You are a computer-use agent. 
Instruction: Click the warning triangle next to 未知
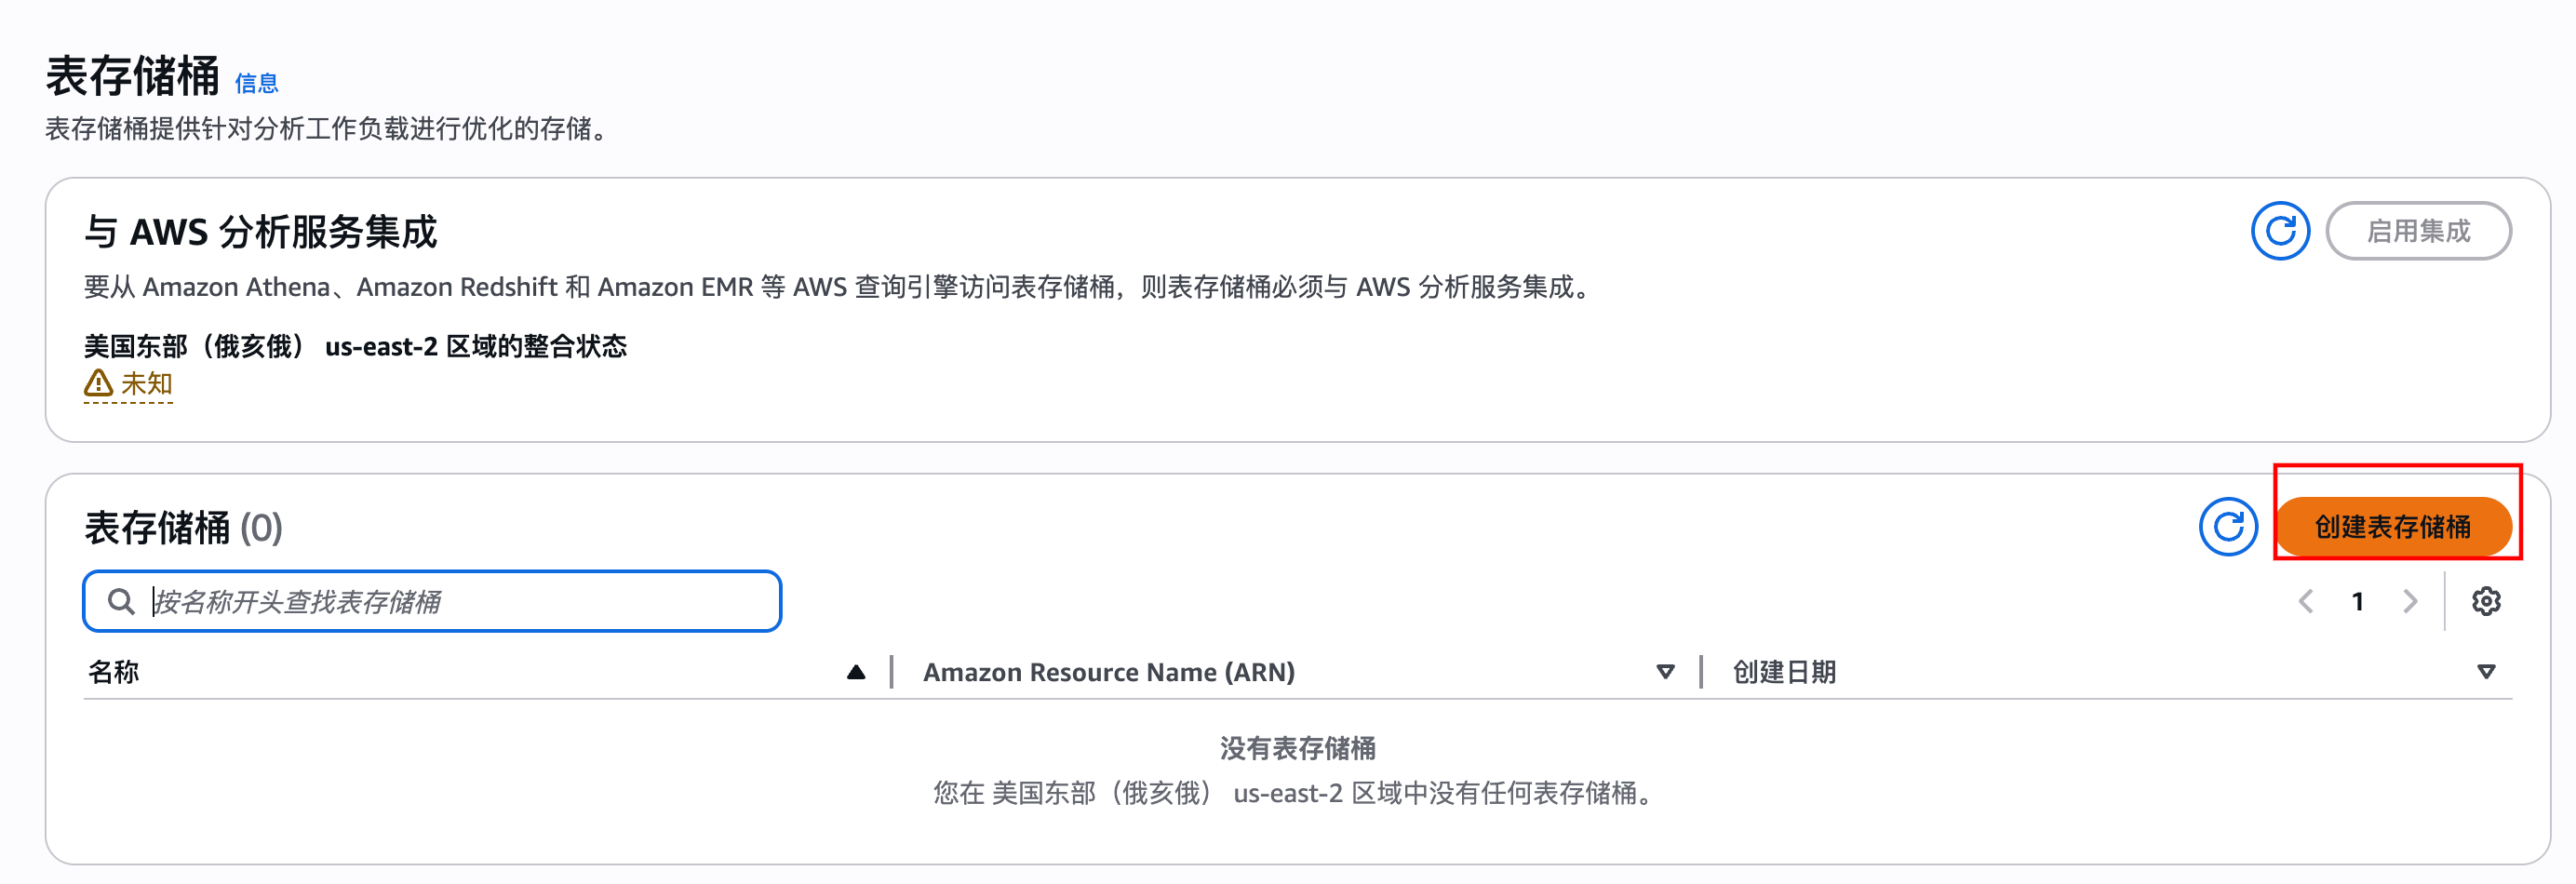pyautogui.click(x=97, y=383)
